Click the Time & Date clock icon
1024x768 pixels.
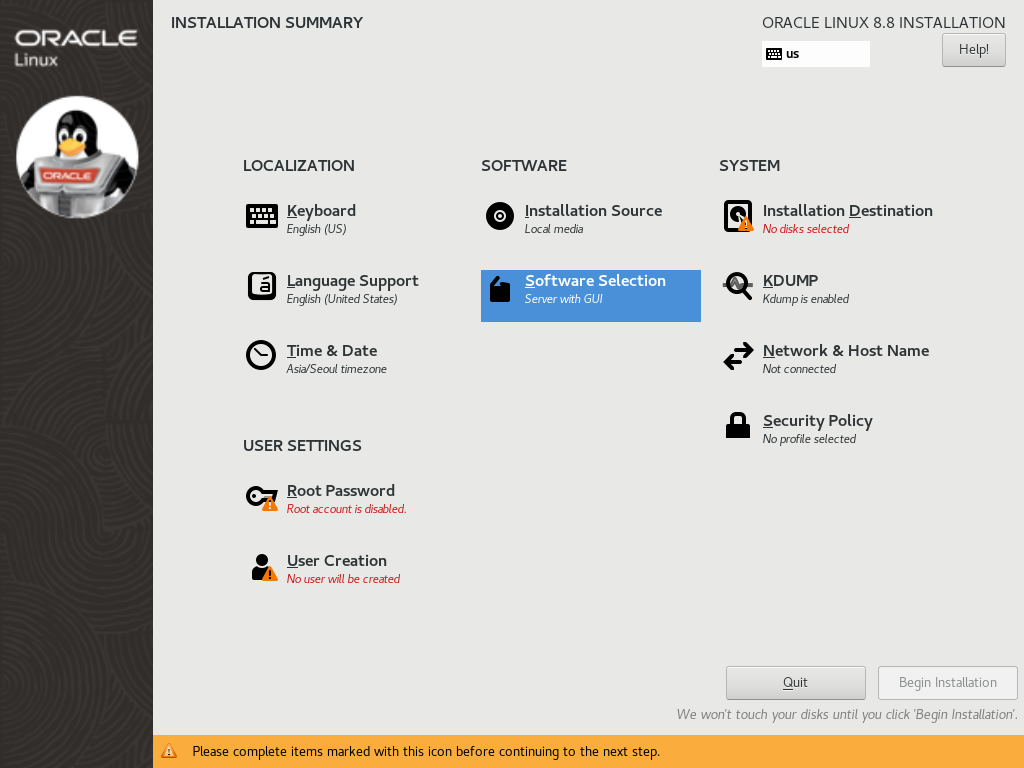pyautogui.click(x=261, y=355)
